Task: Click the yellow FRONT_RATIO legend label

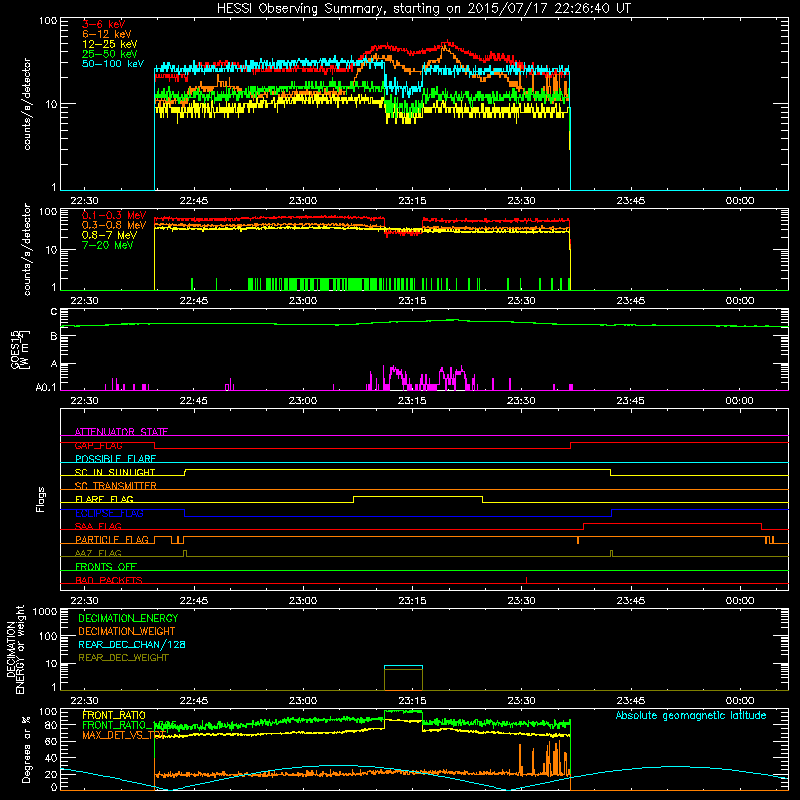Action: (x=114, y=715)
